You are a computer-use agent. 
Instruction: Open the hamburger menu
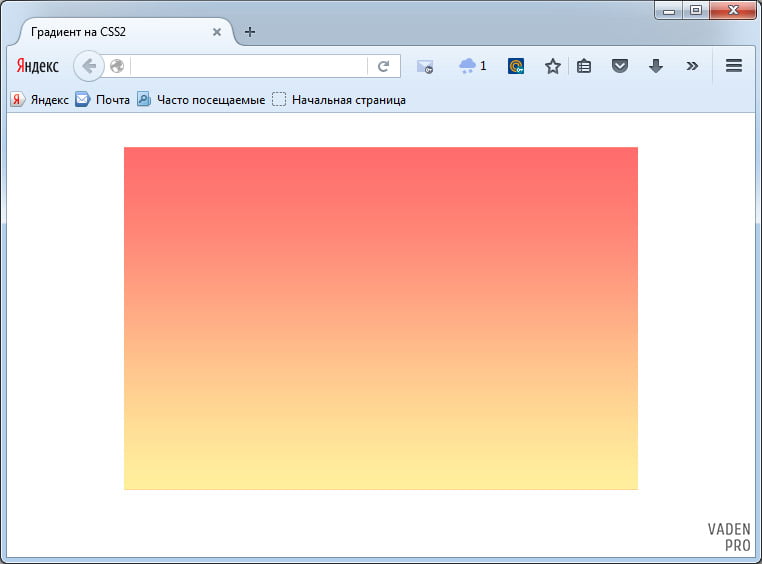click(x=733, y=66)
